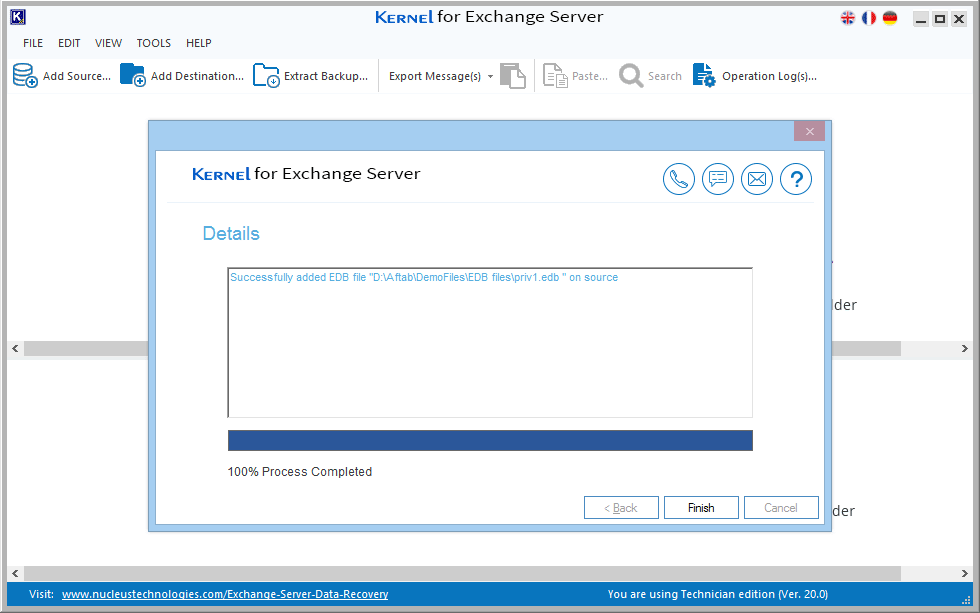Click the Back button
Screen dimensions: 980x613
[621, 507]
